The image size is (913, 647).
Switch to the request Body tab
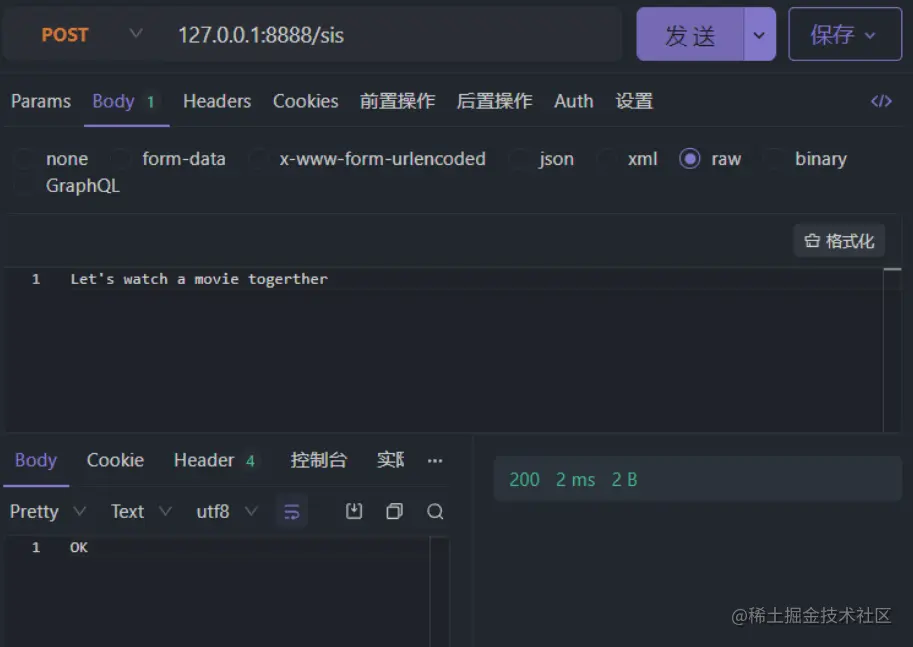tap(125, 101)
